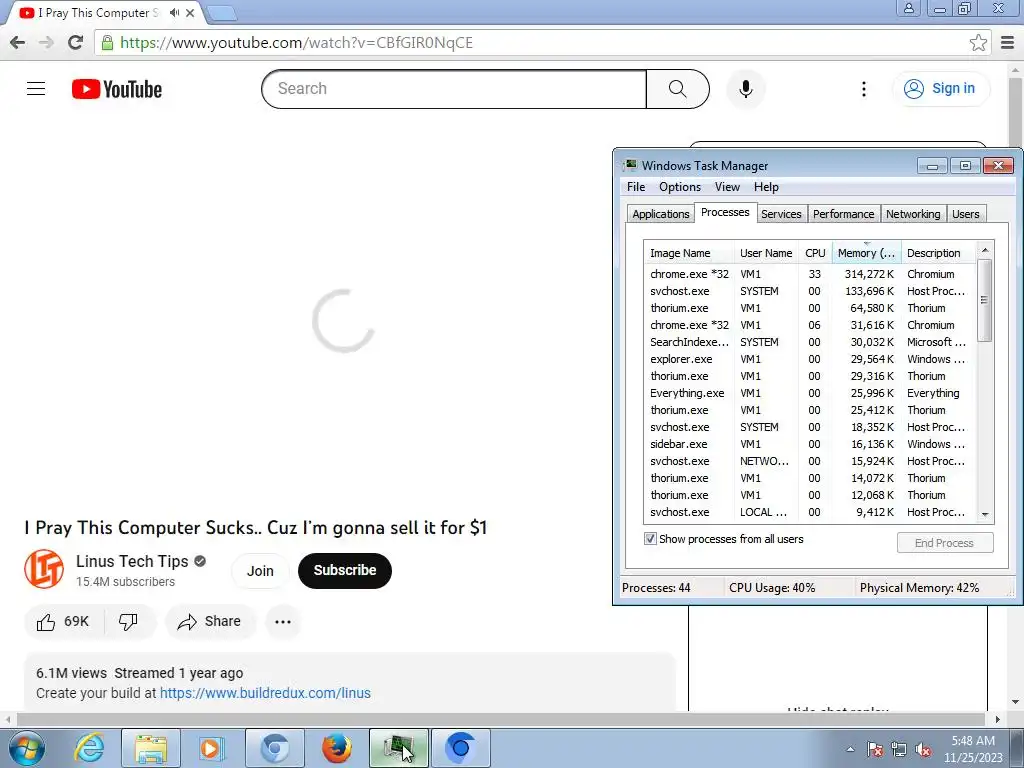Open the Task Manager Options menu

click(x=680, y=187)
